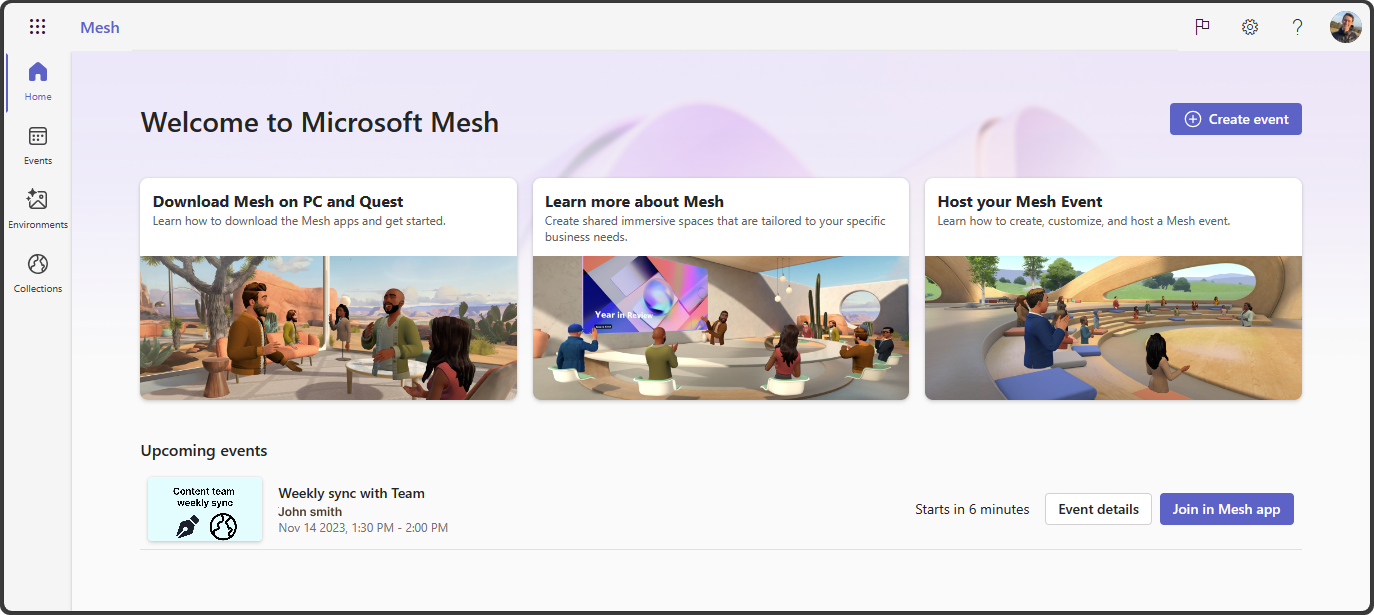
Task: Open the help question mark icon
Action: coord(1297,27)
